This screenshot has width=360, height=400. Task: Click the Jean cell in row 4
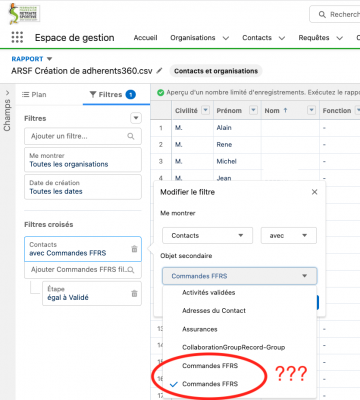tap(224, 178)
